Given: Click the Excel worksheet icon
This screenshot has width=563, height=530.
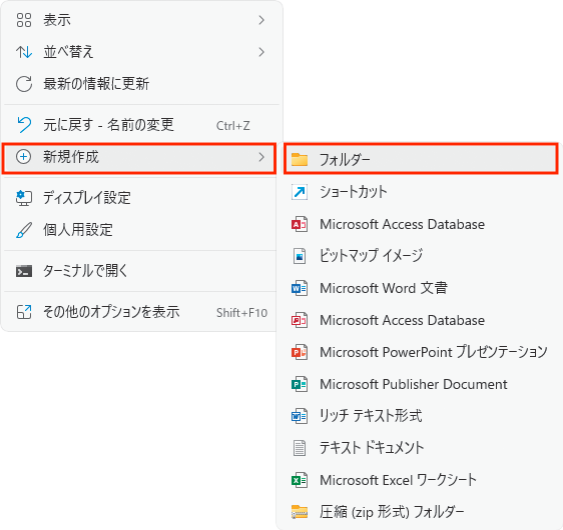Looking at the screenshot, I should [x=299, y=480].
